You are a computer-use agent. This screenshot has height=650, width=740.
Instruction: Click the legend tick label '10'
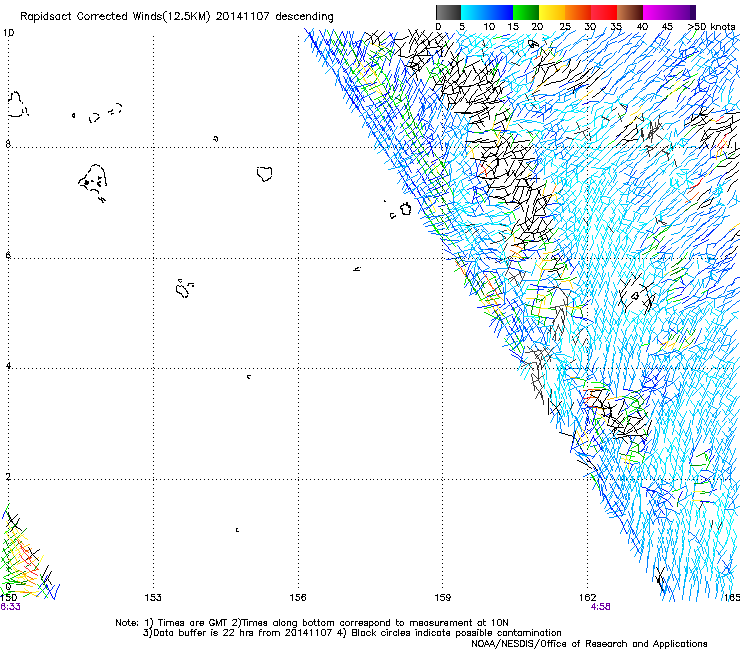pos(489,27)
